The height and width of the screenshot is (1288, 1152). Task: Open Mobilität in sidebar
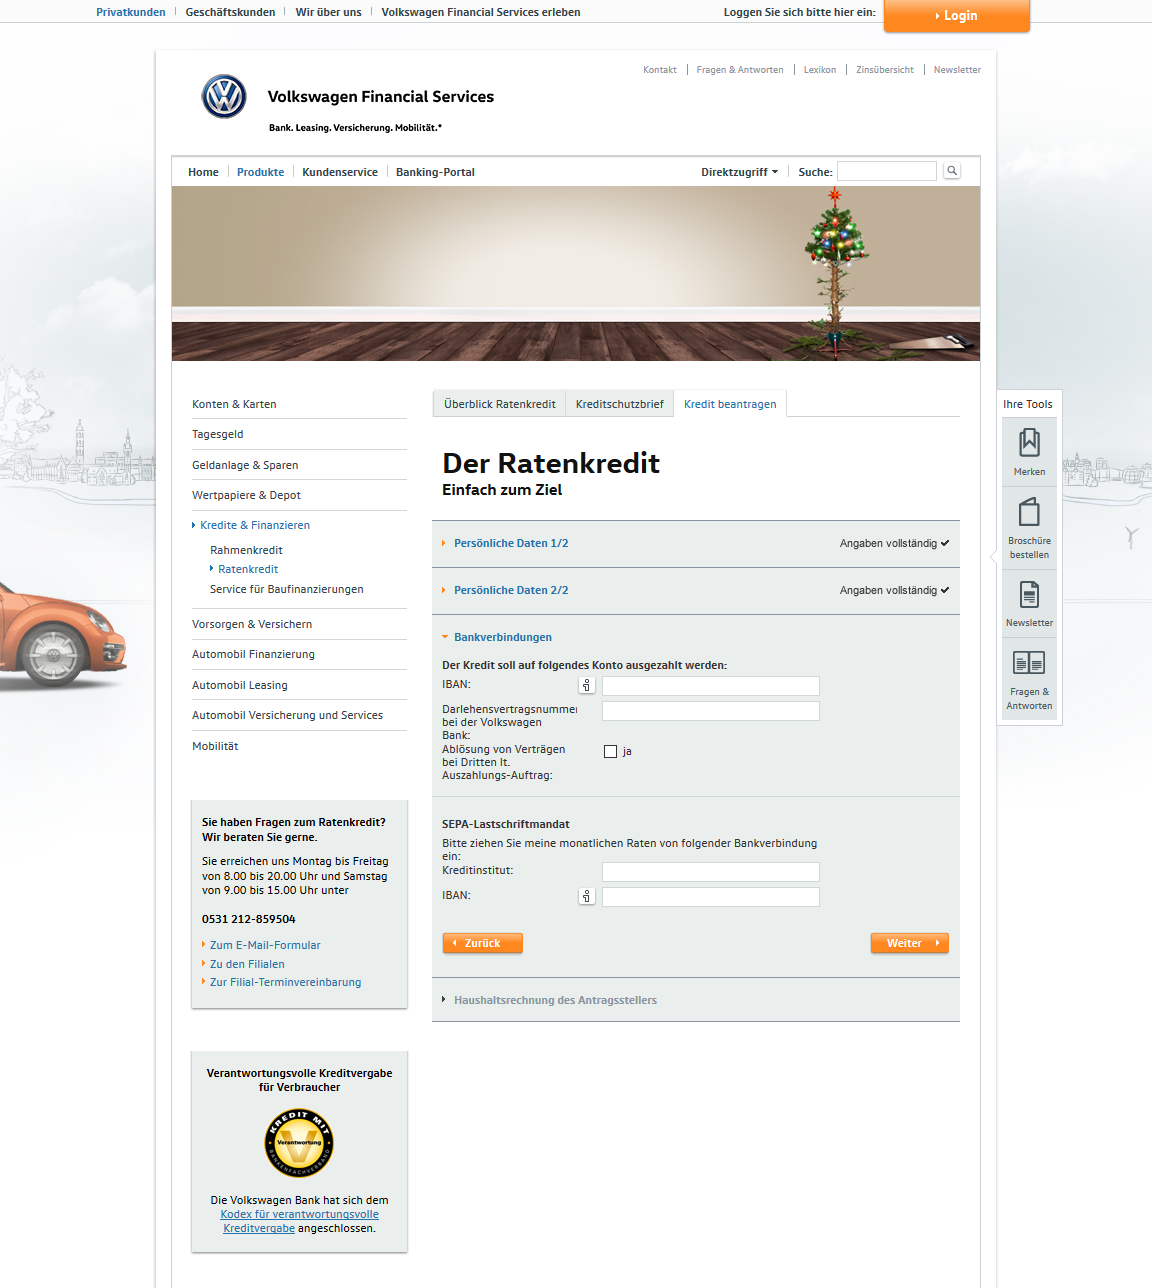(x=215, y=746)
